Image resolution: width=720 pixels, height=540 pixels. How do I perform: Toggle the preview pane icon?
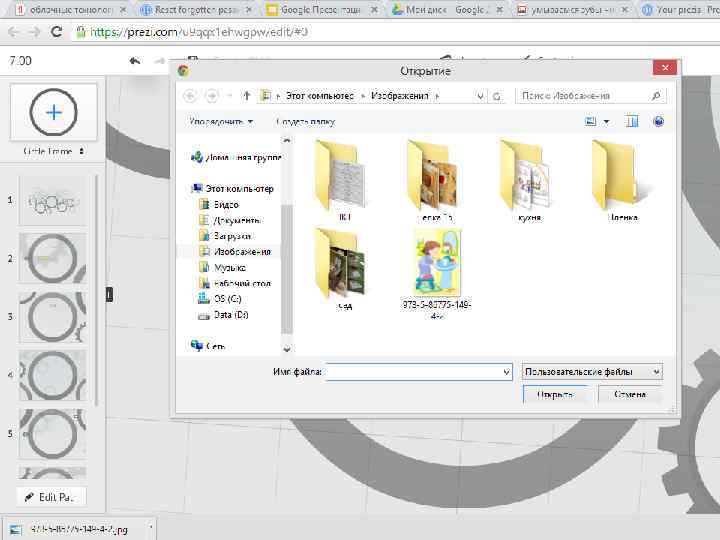(x=632, y=121)
